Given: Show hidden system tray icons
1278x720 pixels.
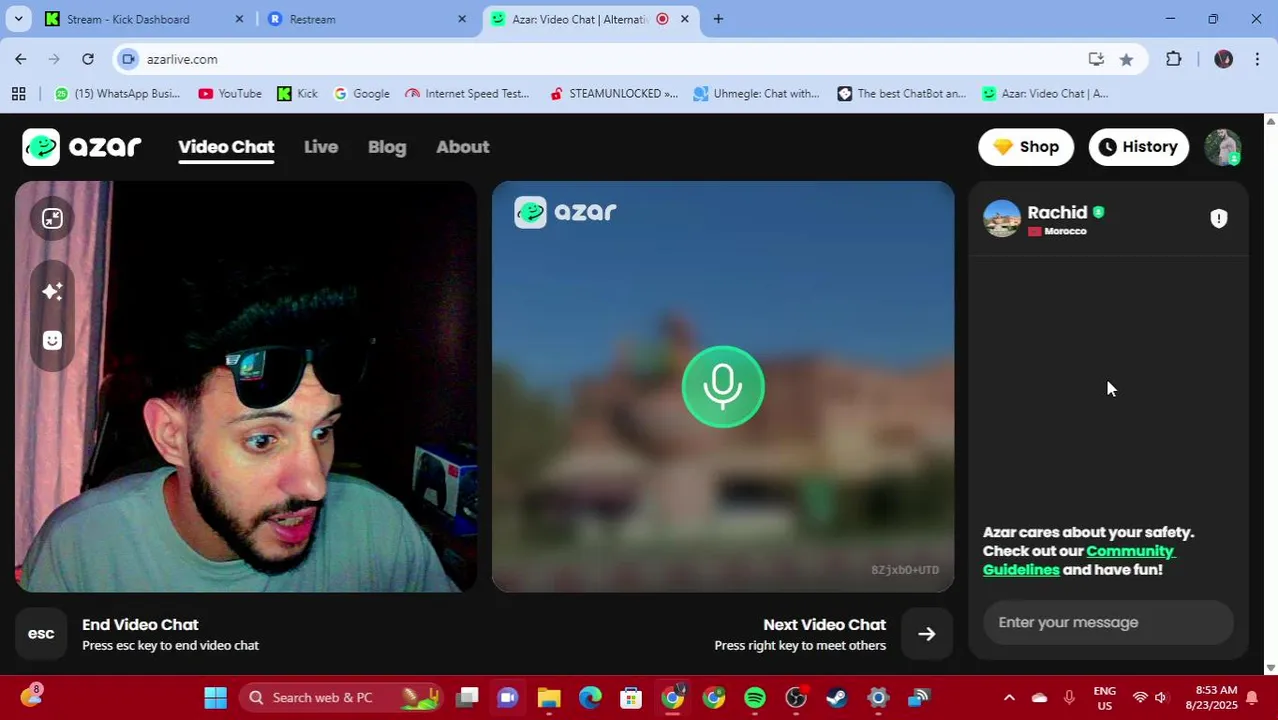Looking at the screenshot, I should 1009,698.
